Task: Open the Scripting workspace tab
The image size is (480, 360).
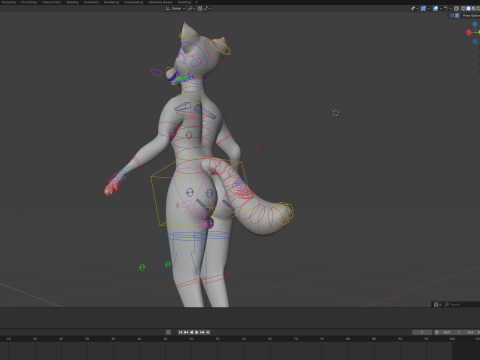Action: pyautogui.click(x=184, y=2)
